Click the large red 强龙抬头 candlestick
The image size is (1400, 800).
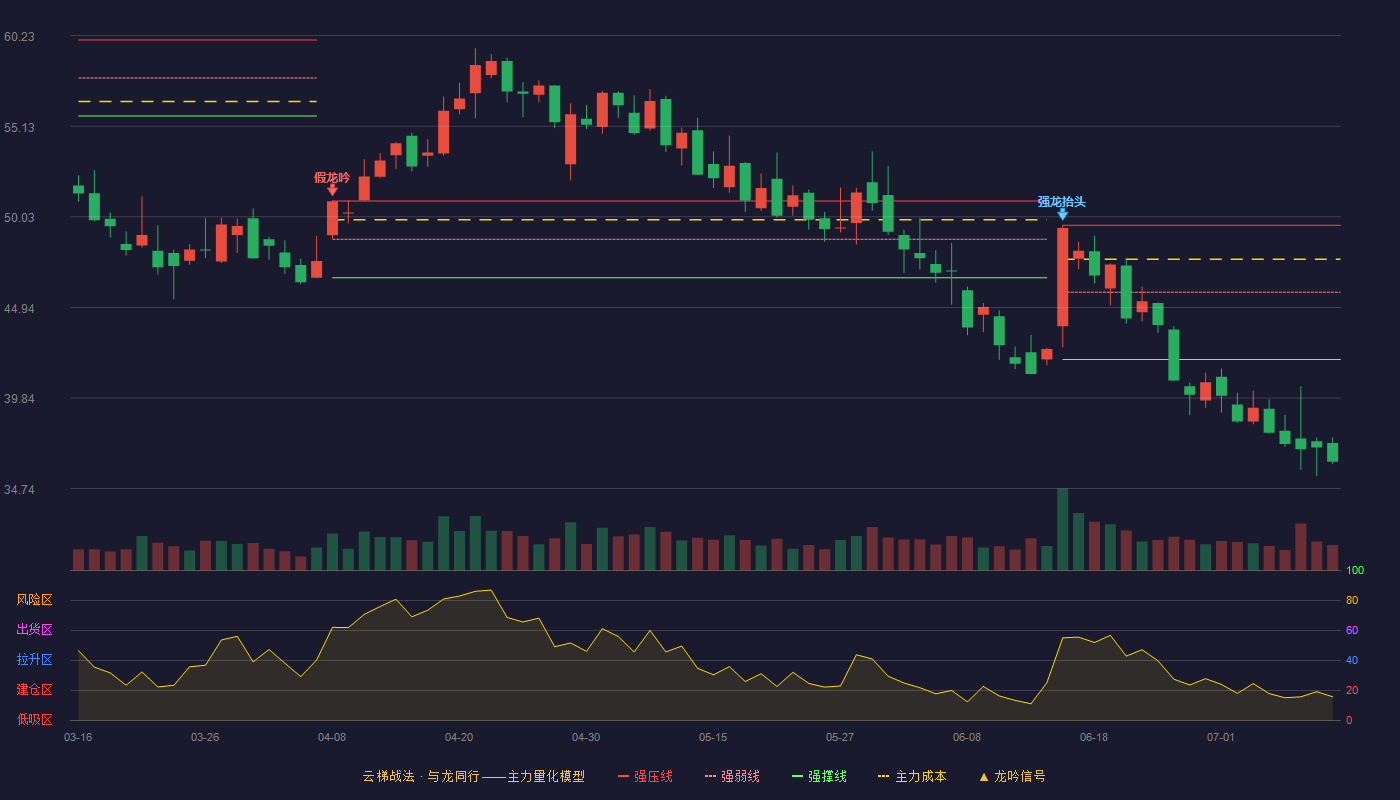tap(1063, 277)
